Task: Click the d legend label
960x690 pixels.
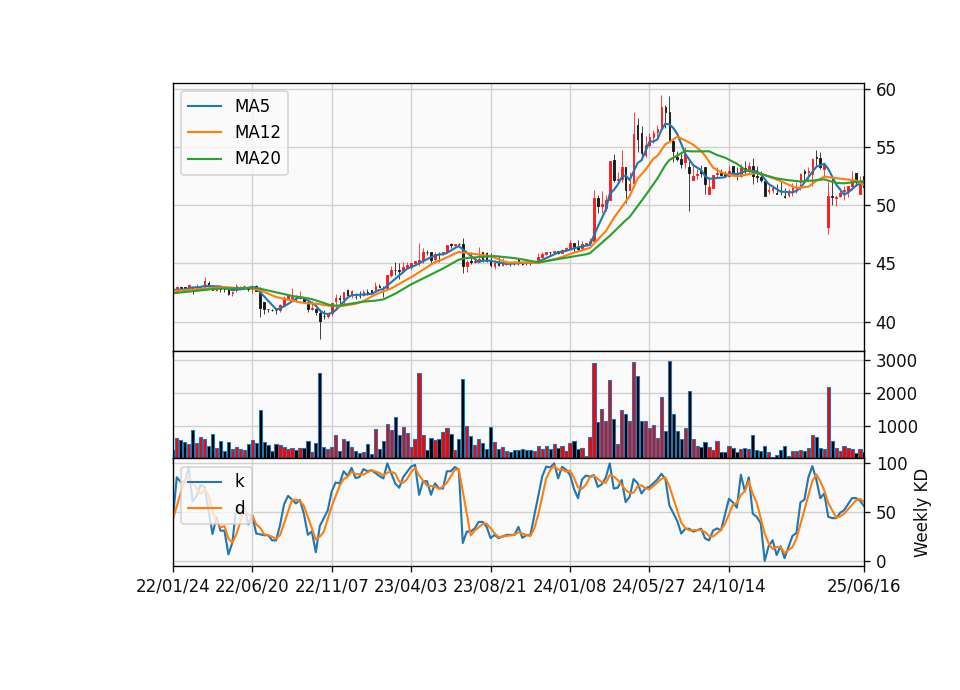Action: pos(239,508)
